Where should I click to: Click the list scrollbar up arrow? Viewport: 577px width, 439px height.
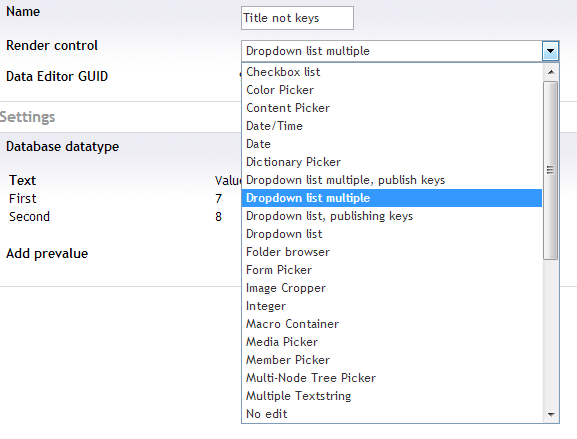[x=551, y=72]
